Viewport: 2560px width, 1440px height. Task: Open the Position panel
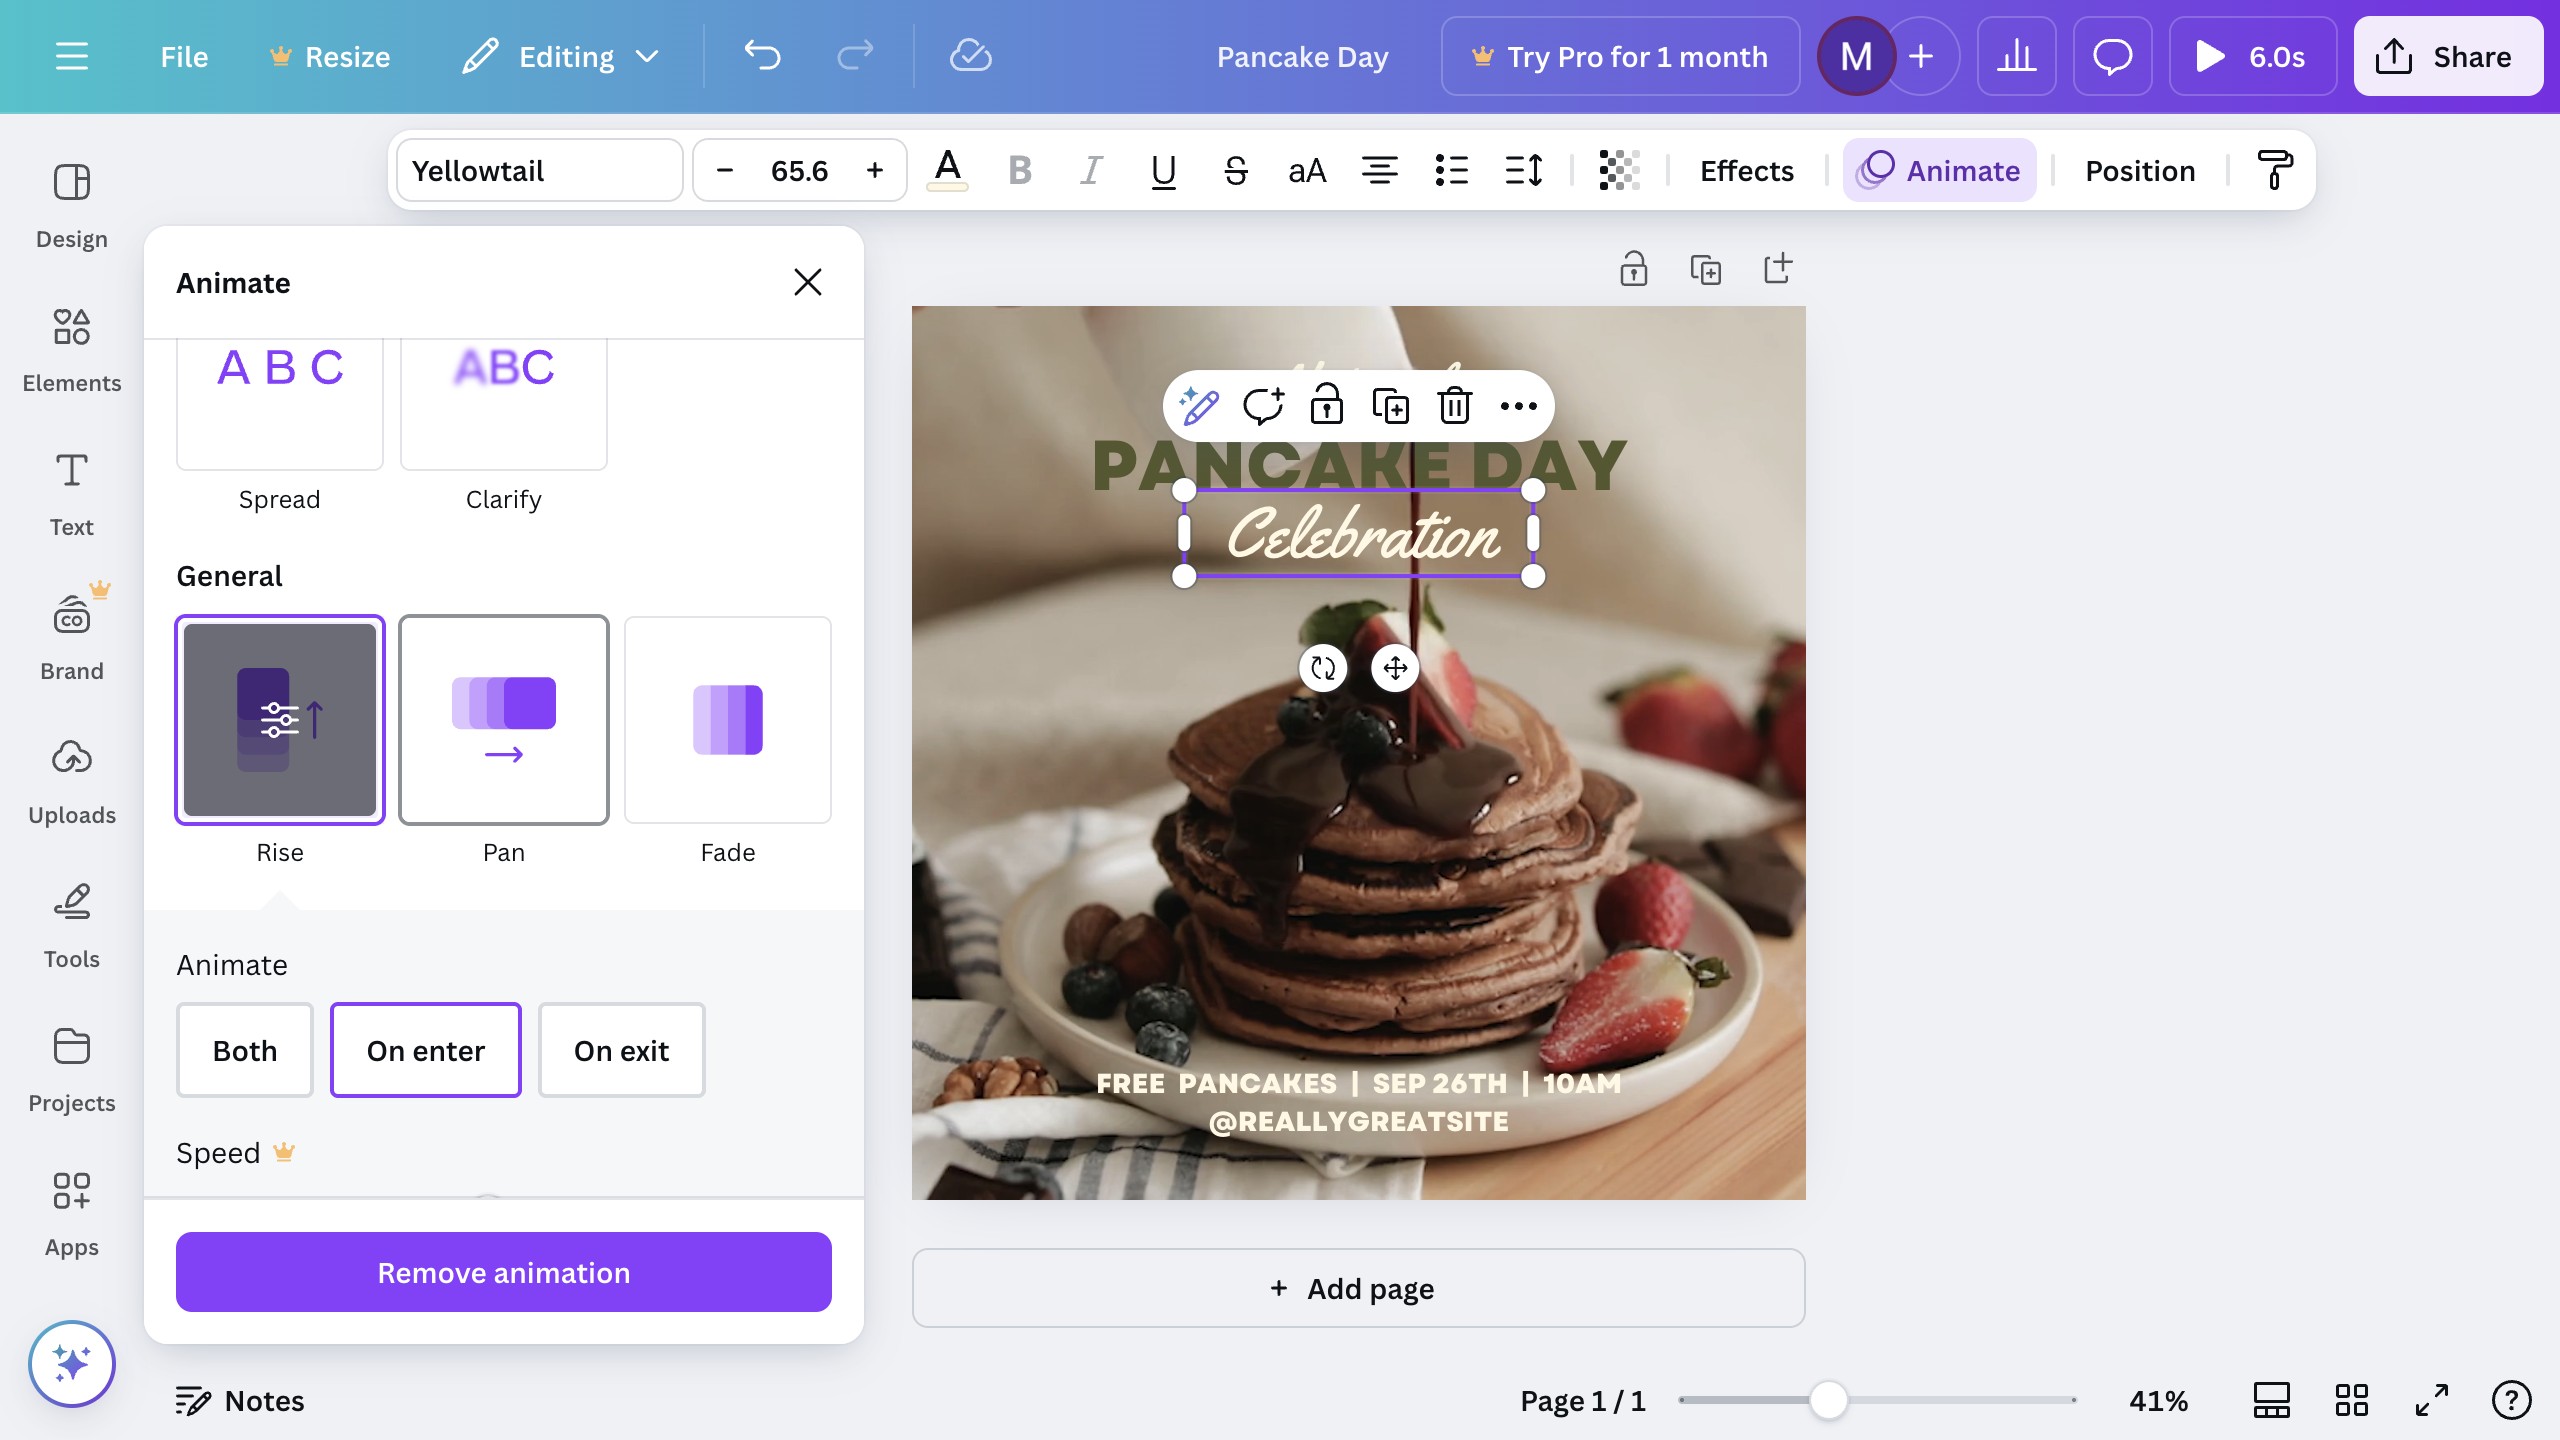pos(2140,171)
